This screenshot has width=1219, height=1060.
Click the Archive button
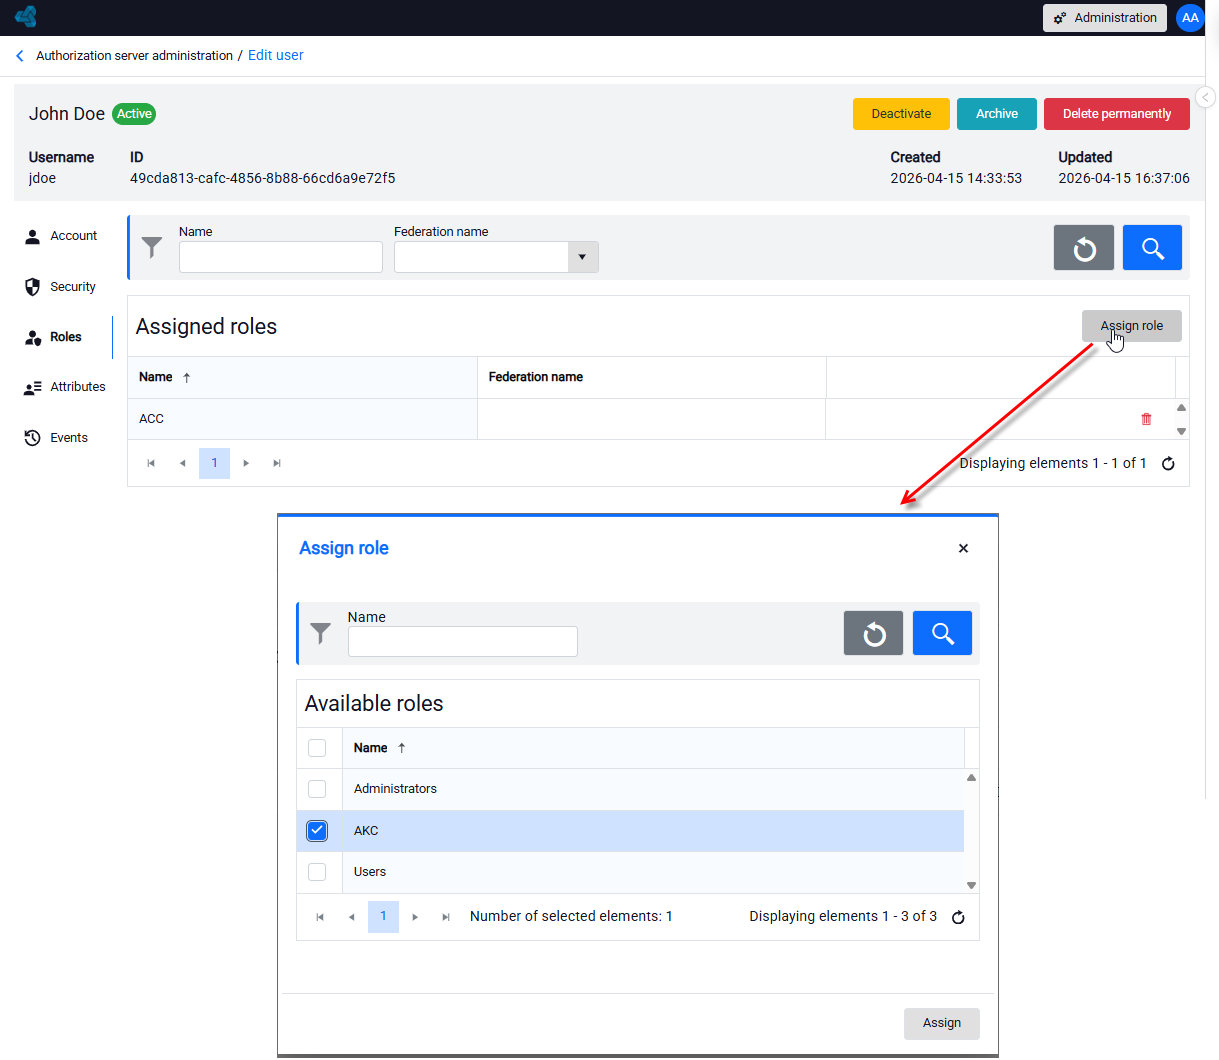coord(997,114)
